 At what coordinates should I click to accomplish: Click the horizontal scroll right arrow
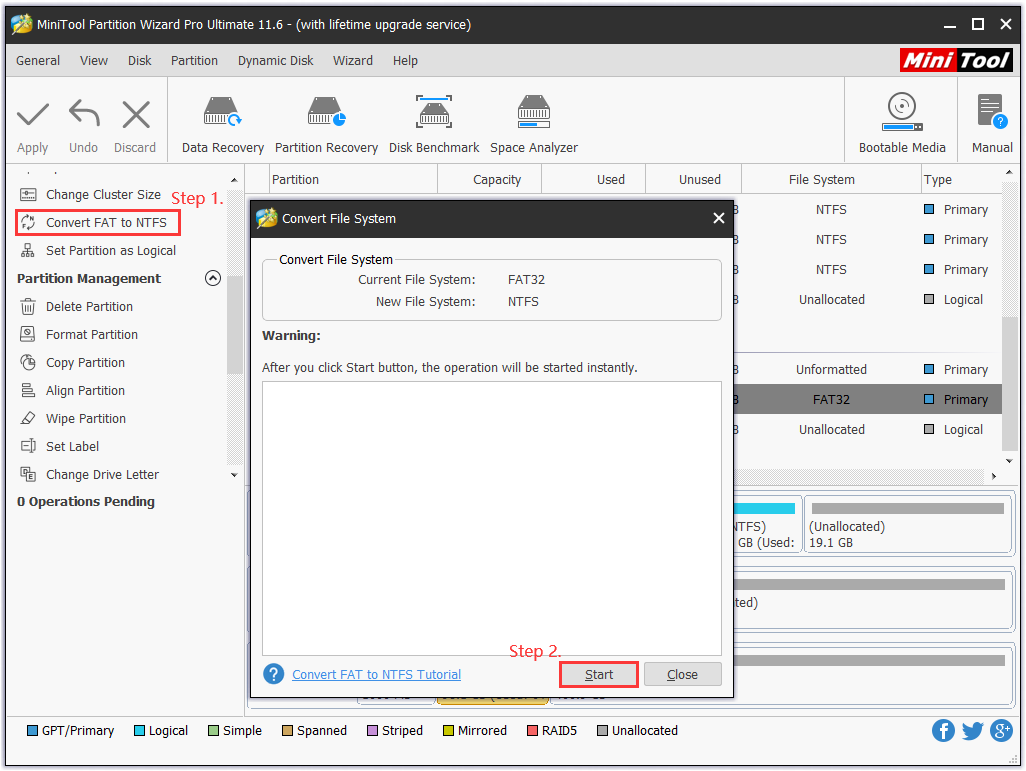point(993,476)
